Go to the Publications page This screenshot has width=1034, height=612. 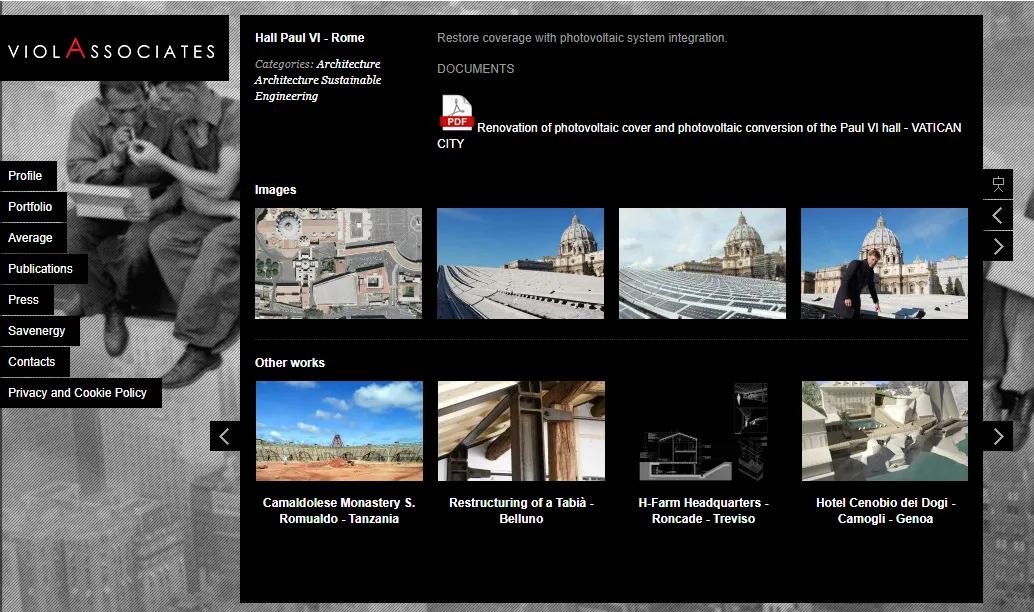coord(41,269)
